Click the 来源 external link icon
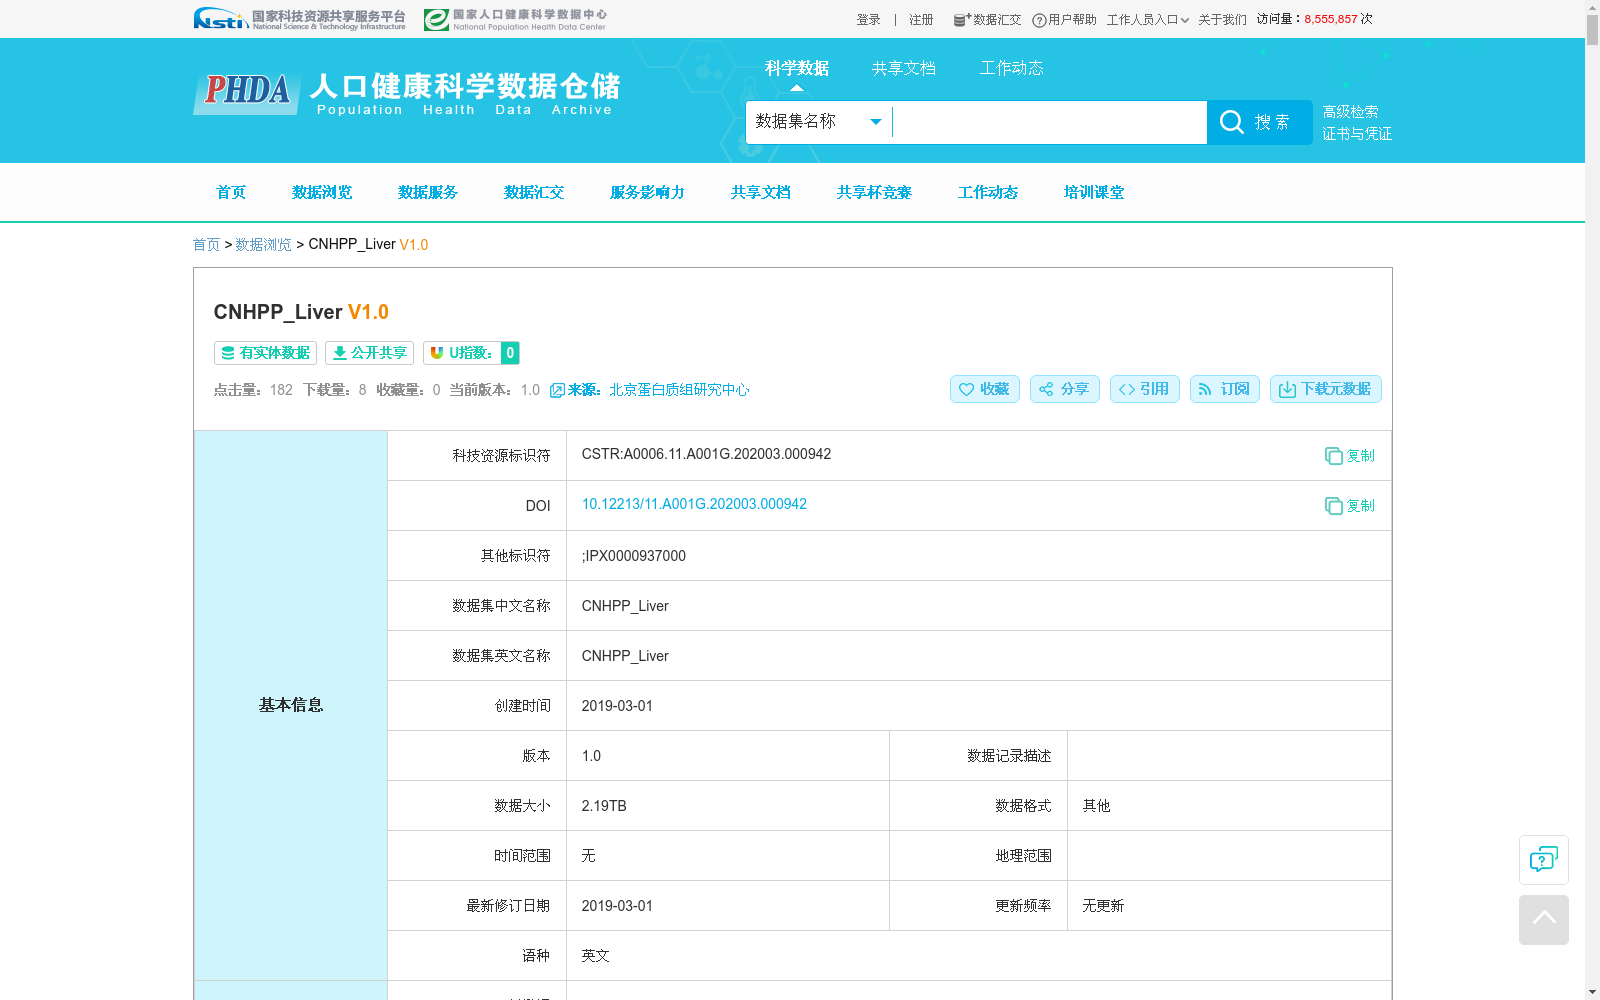The image size is (1600, 1000). tap(557, 390)
